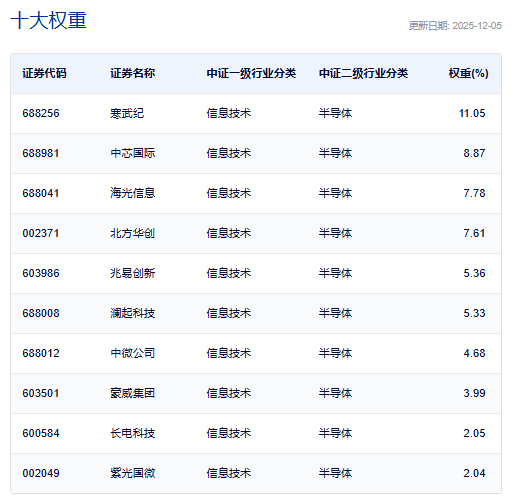
Task: Select the 长电科技 security name
Action: click(133, 433)
